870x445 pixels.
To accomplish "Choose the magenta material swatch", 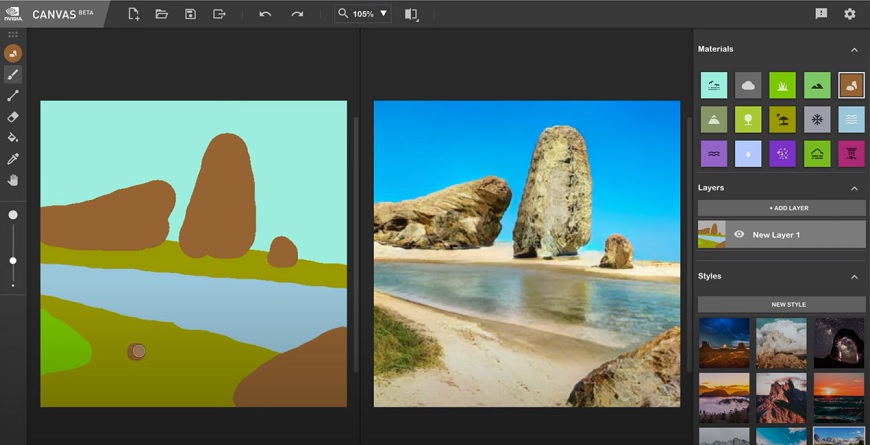I will click(x=851, y=154).
